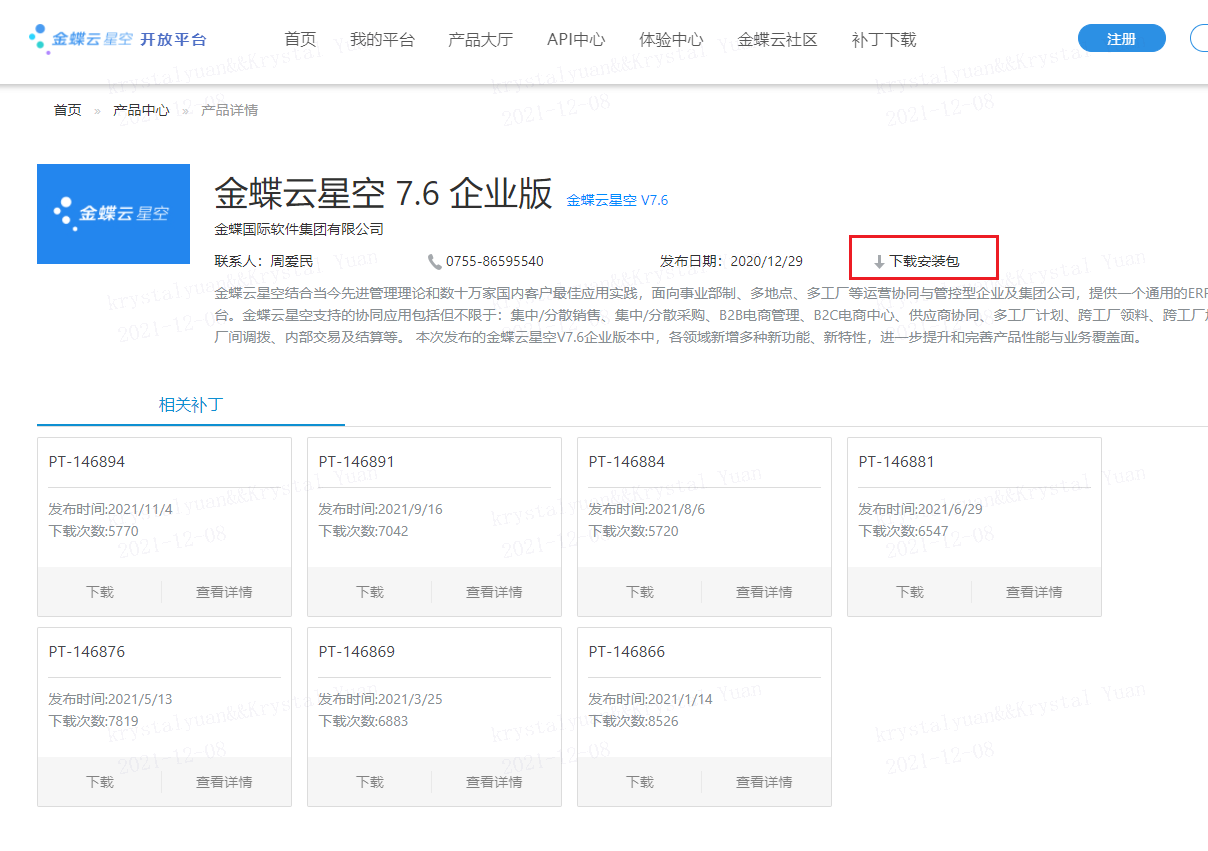Open the search icon at top right
Image resolution: width=1208 pixels, height=851 pixels.
pyautogui.click(x=1201, y=37)
